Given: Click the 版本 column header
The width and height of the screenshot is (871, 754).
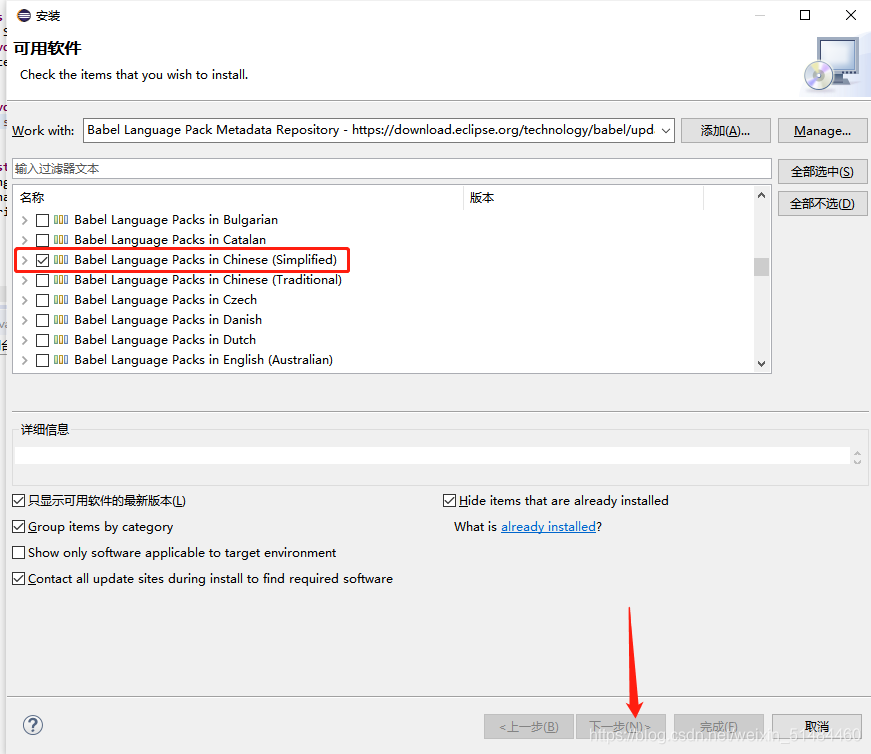Looking at the screenshot, I should tap(583, 198).
